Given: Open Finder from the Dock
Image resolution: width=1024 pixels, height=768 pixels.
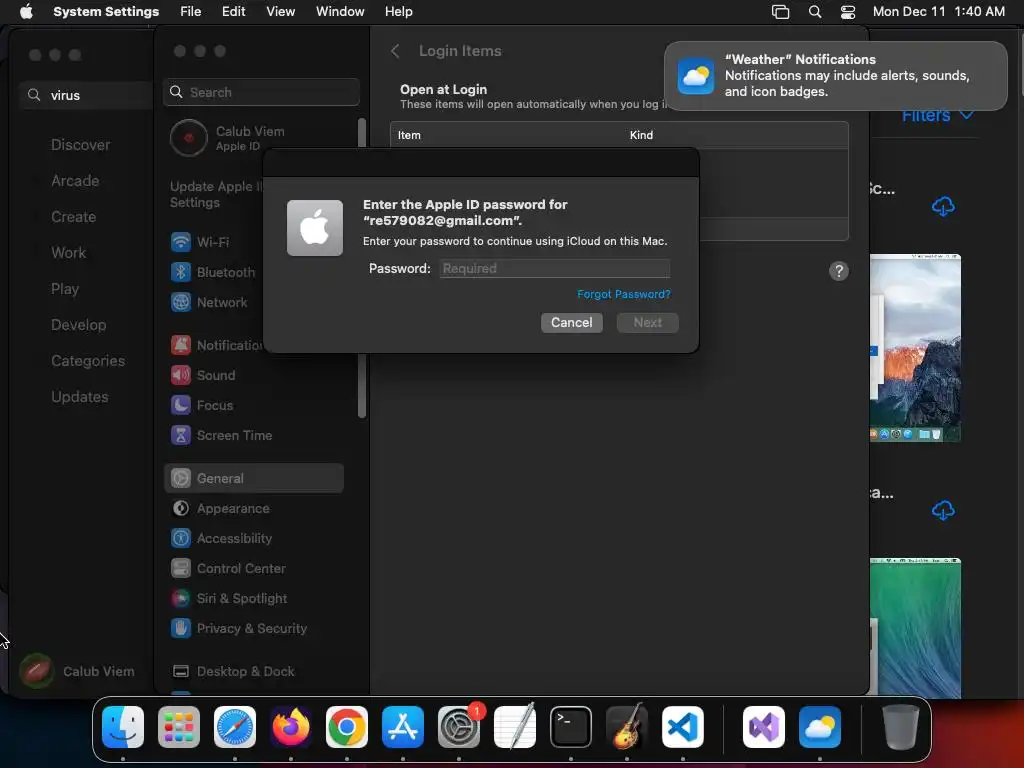Looking at the screenshot, I should click(123, 727).
